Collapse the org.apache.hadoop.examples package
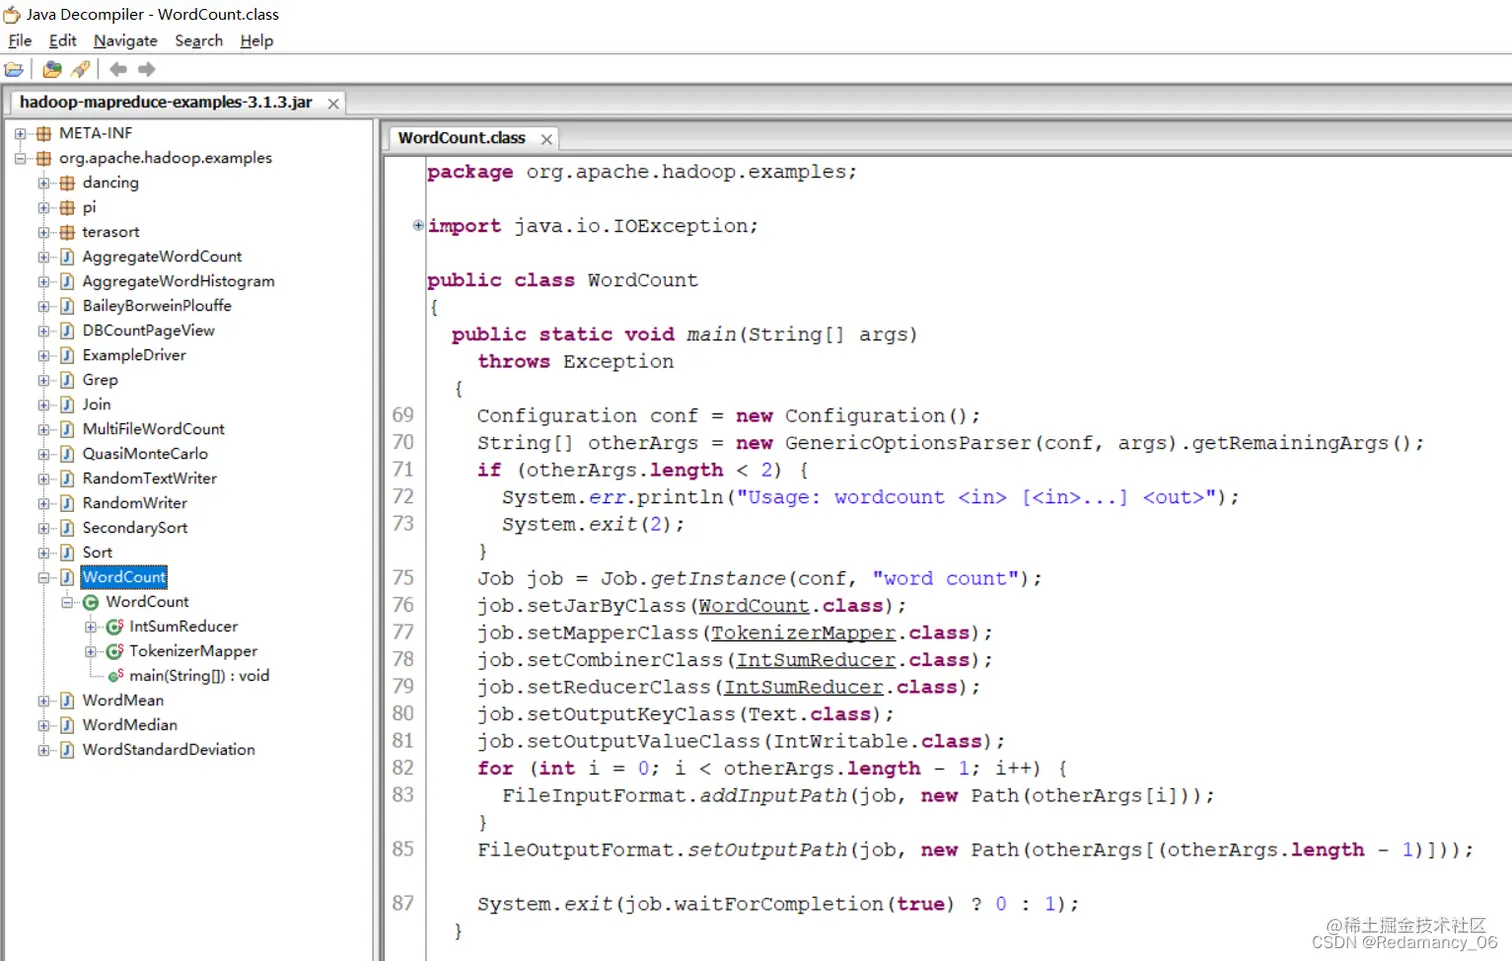The height and width of the screenshot is (961, 1512). click(x=20, y=158)
